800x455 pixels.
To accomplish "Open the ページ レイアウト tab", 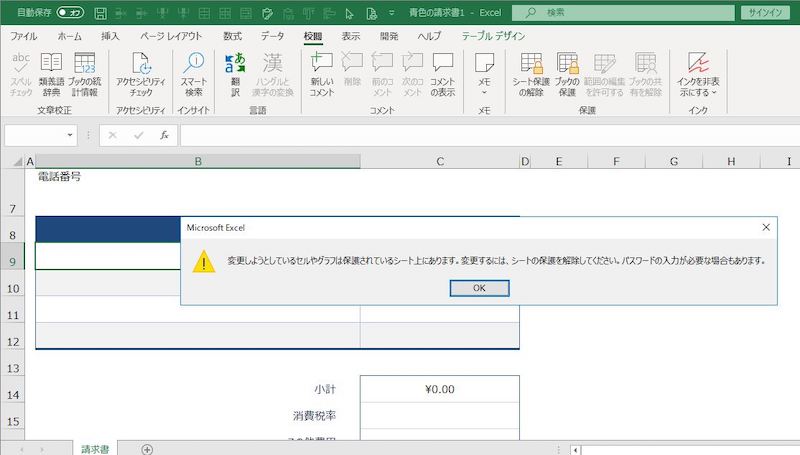I will tap(171, 36).
